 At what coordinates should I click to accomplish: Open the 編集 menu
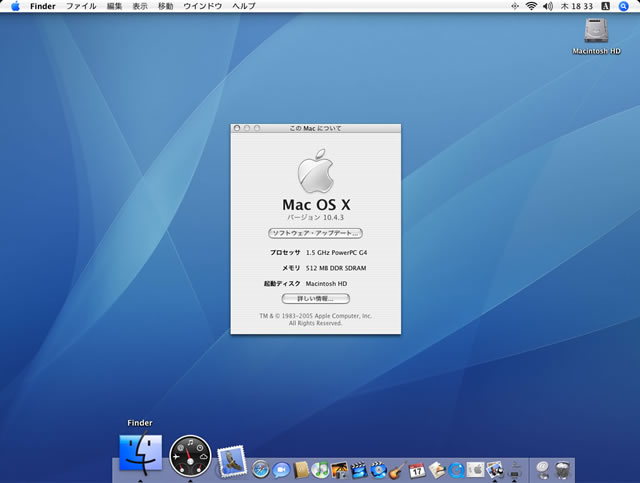coord(114,6)
